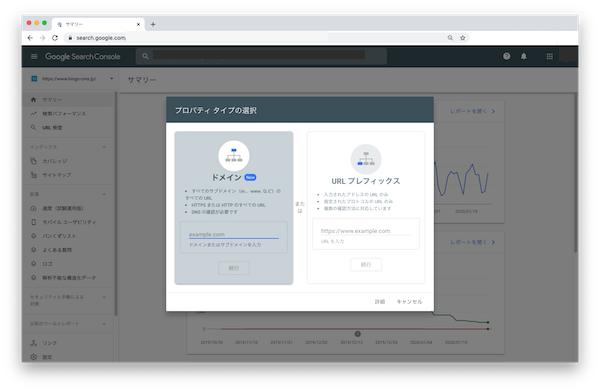Reload the page with refresh icon
The height and width of the screenshot is (391, 600).
55,38
